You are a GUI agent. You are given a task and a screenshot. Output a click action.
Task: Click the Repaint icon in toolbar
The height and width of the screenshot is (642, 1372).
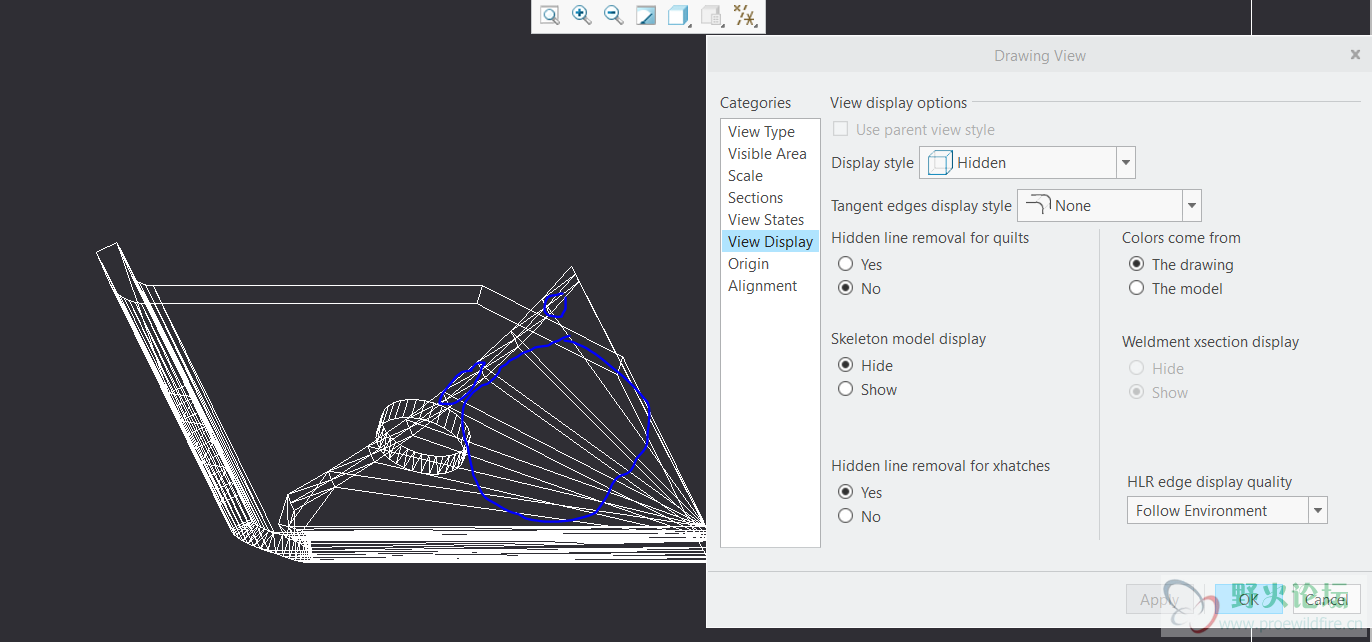coord(646,15)
